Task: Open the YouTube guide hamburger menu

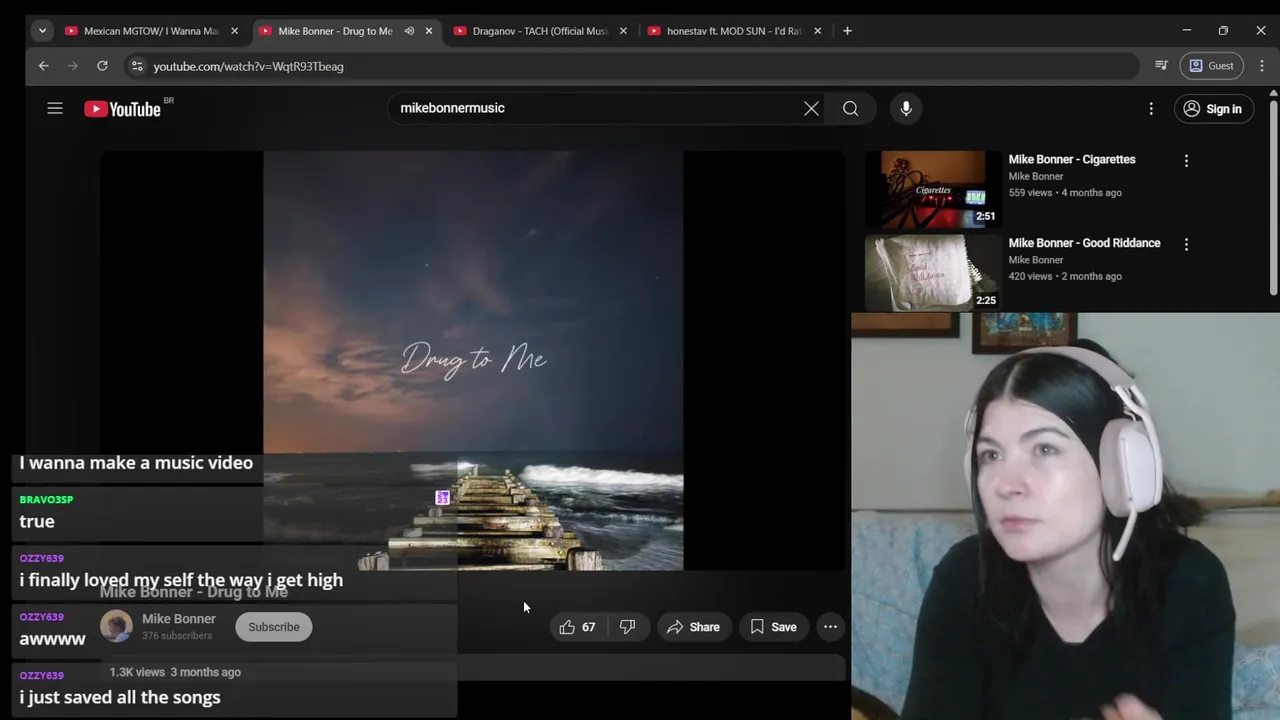Action: (55, 108)
